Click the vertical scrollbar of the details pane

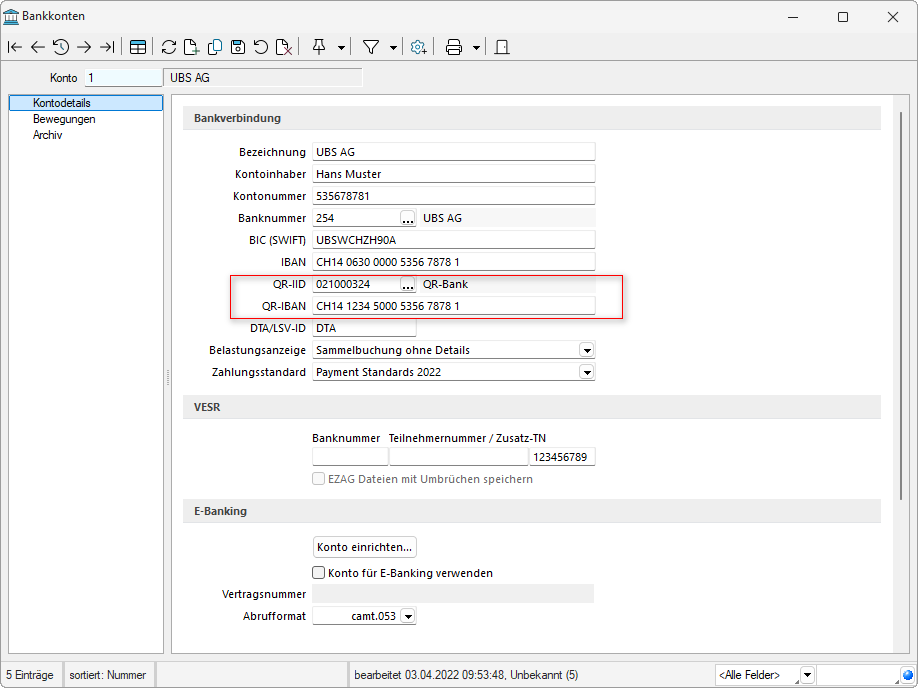900,300
